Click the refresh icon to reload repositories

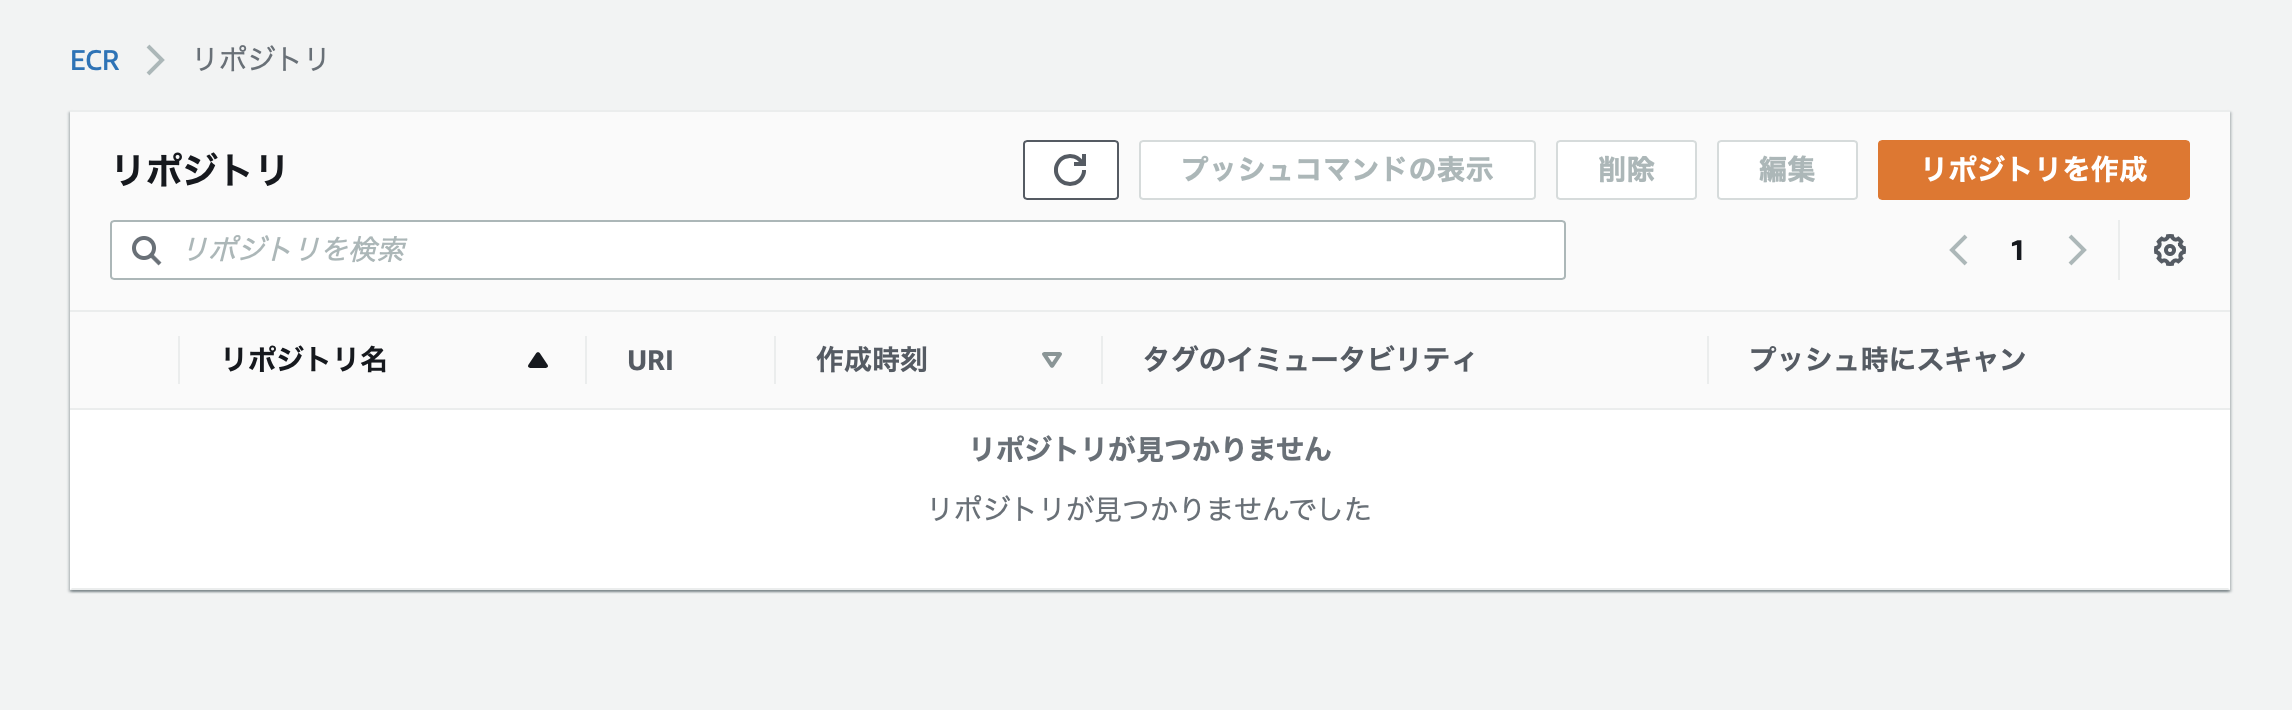click(1070, 170)
